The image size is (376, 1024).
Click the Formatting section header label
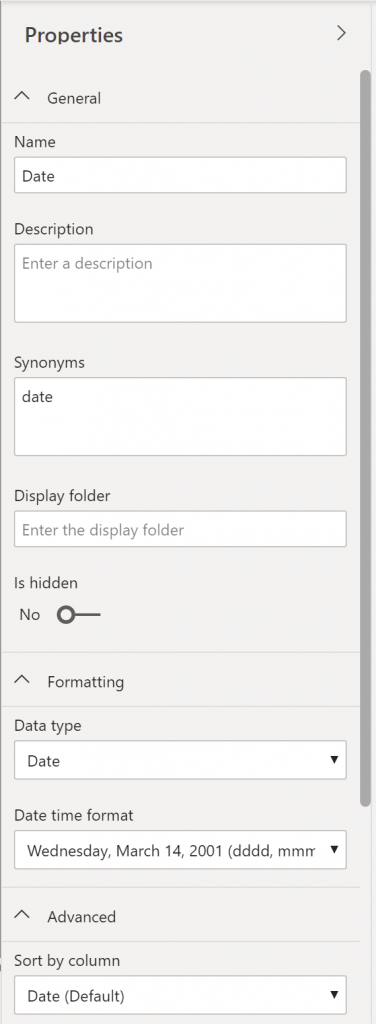point(86,682)
